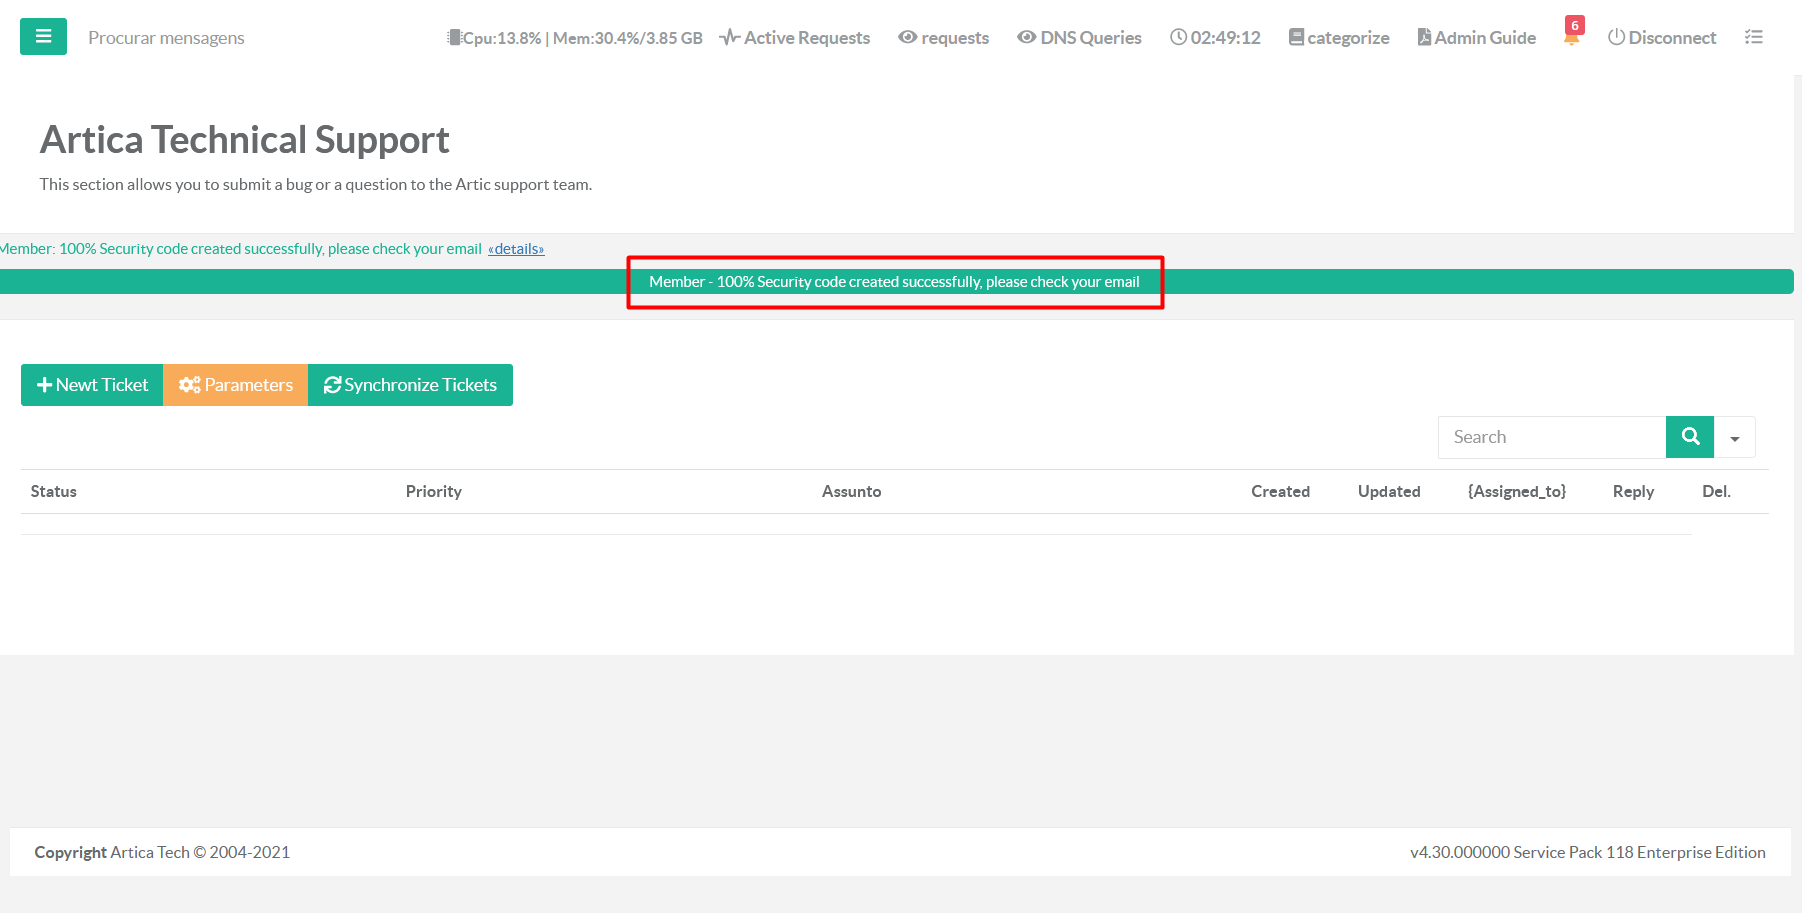The width and height of the screenshot is (1802, 913).
Task: Click the notification bell icon
Action: pos(1572,38)
